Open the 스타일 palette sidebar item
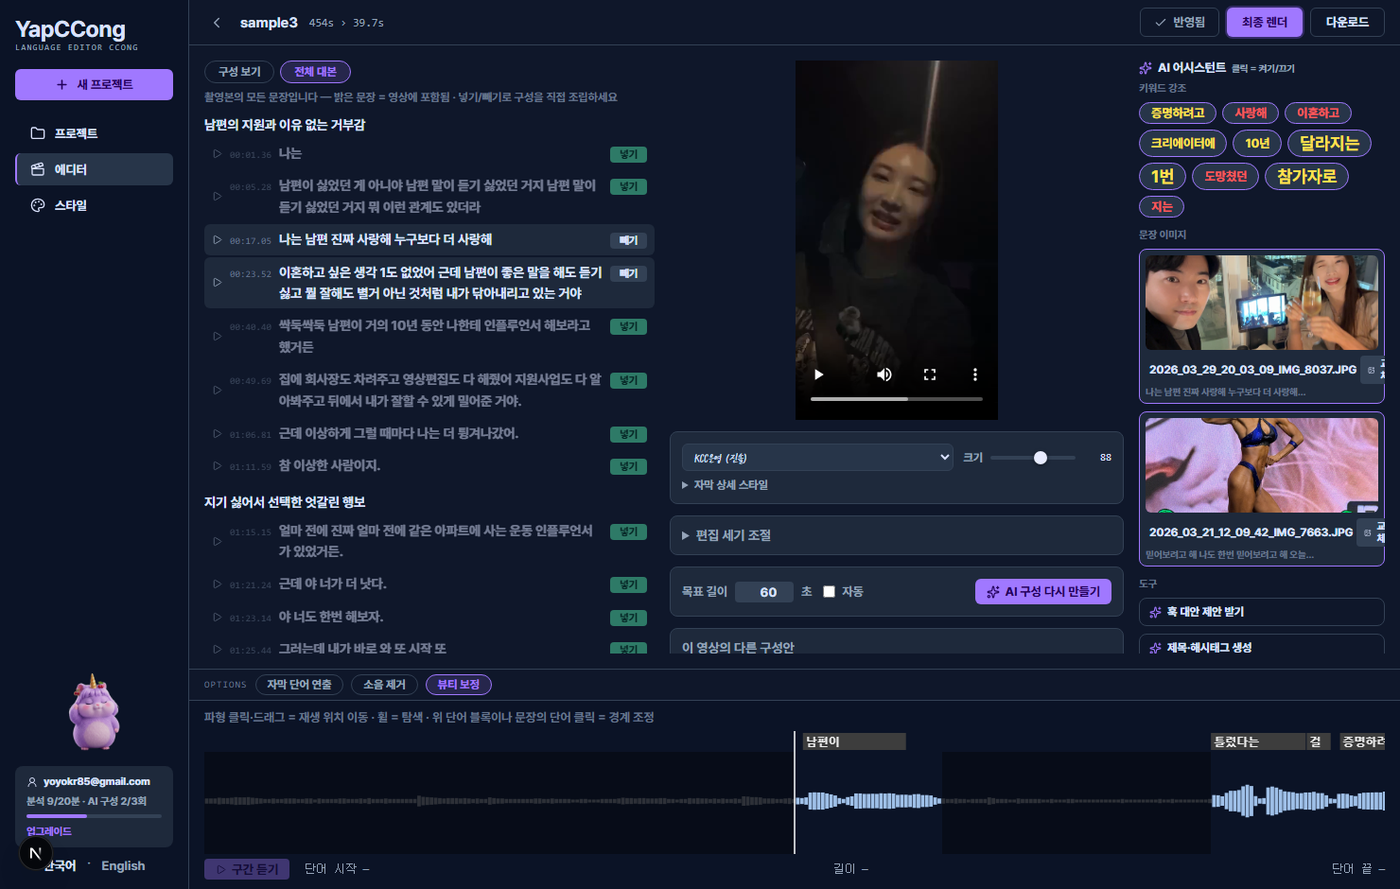The width and height of the screenshot is (1400, 889). 94,205
